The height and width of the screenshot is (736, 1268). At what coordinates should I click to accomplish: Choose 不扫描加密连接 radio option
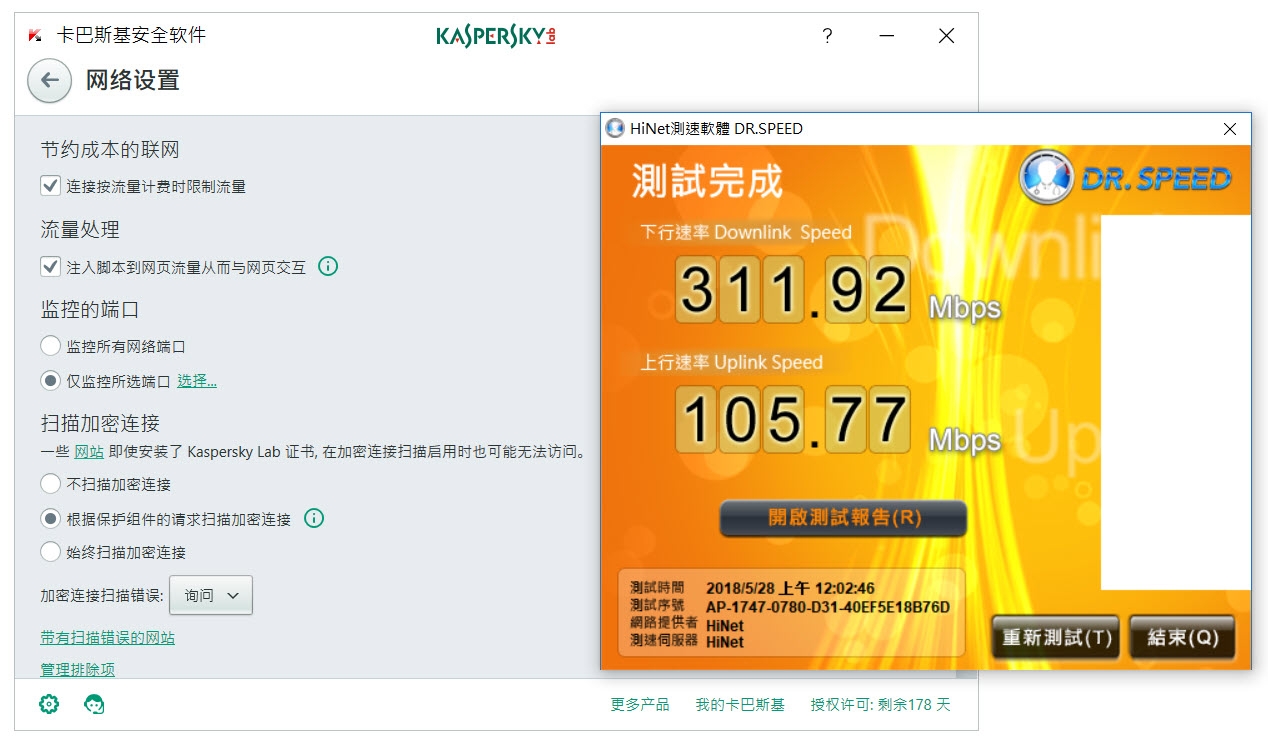click(50, 484)
